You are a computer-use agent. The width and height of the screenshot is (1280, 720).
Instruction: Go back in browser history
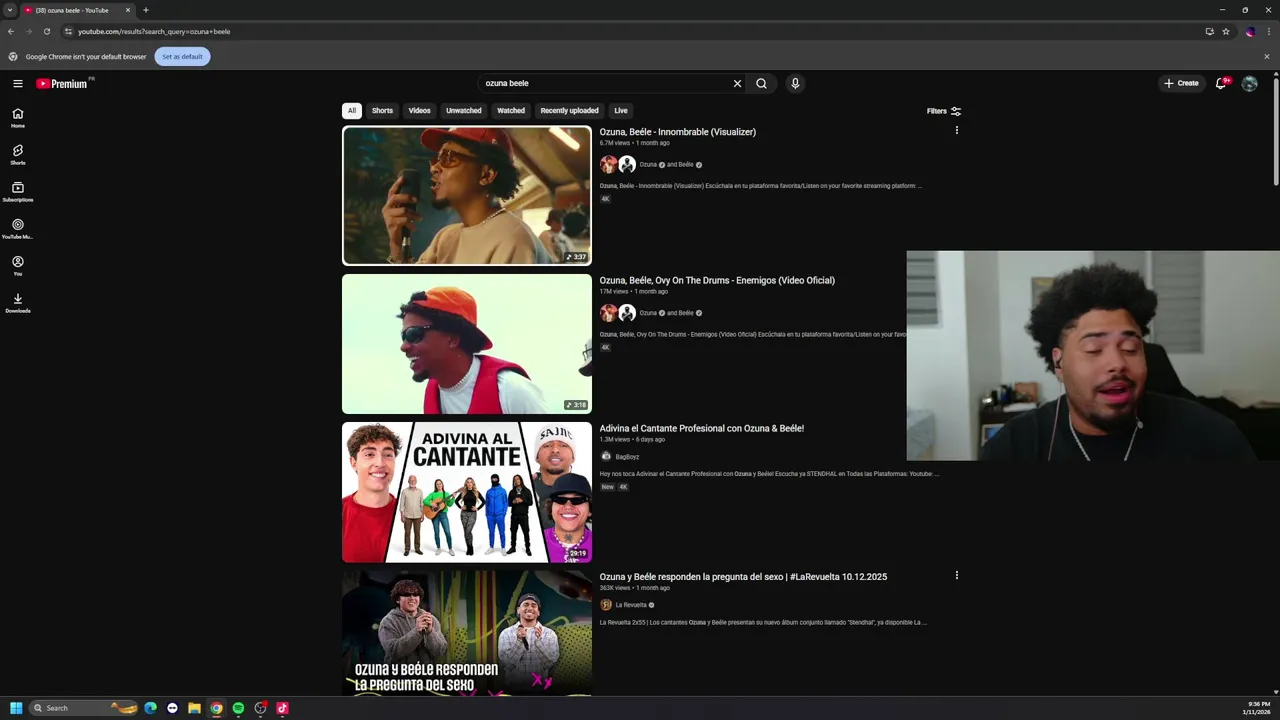(x=11, y=31)
